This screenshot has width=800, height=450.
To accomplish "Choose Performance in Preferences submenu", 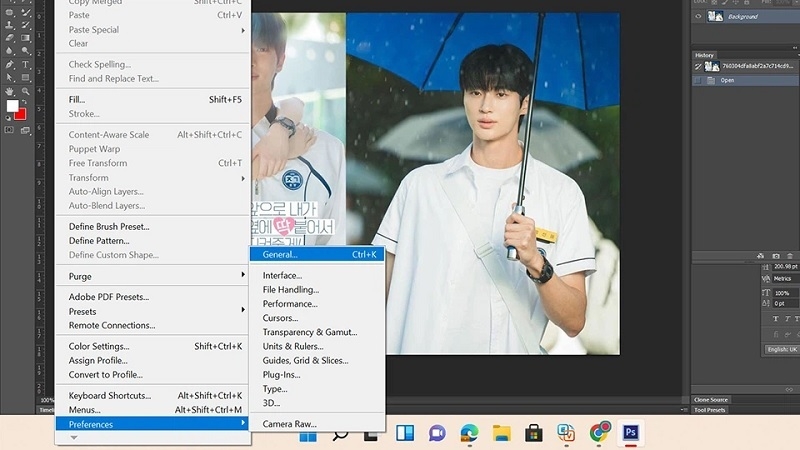I will pyautogui.click(x=290, y=304).
